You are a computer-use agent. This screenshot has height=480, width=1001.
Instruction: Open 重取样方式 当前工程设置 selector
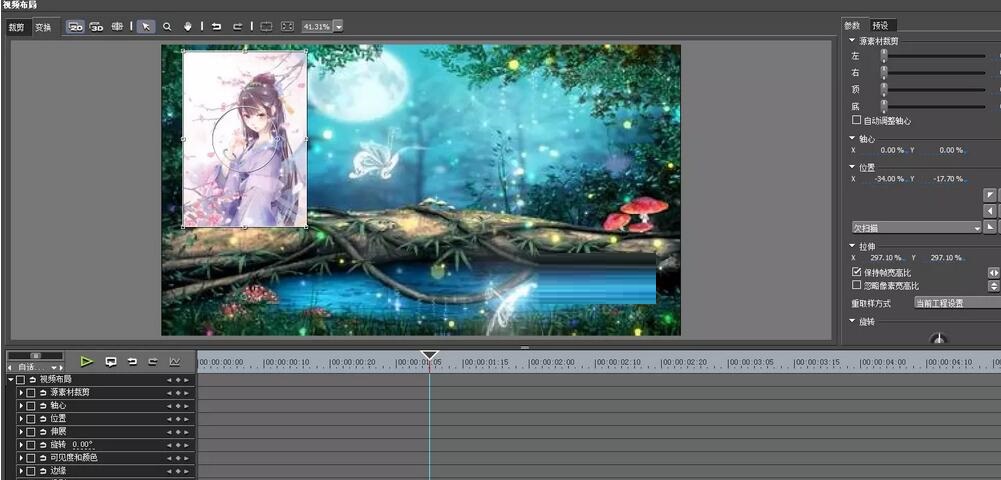956,303
